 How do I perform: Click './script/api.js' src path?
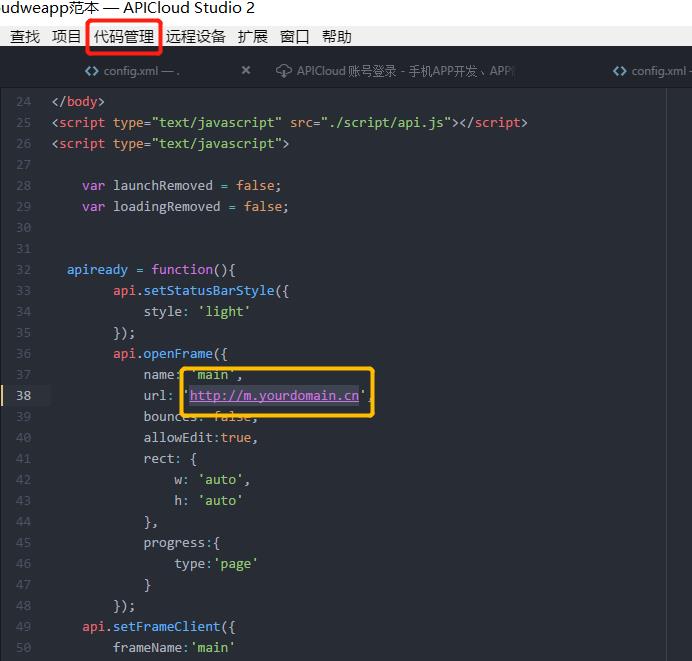pyautogui.click(x=386, y=122)
